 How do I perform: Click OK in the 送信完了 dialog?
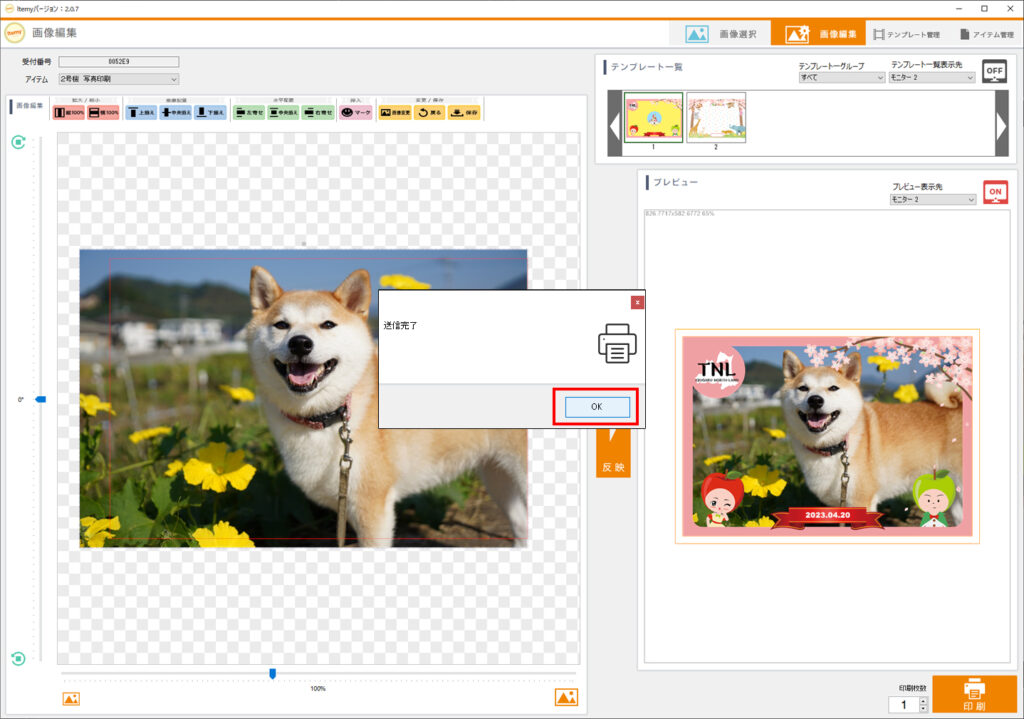point(597,407)
